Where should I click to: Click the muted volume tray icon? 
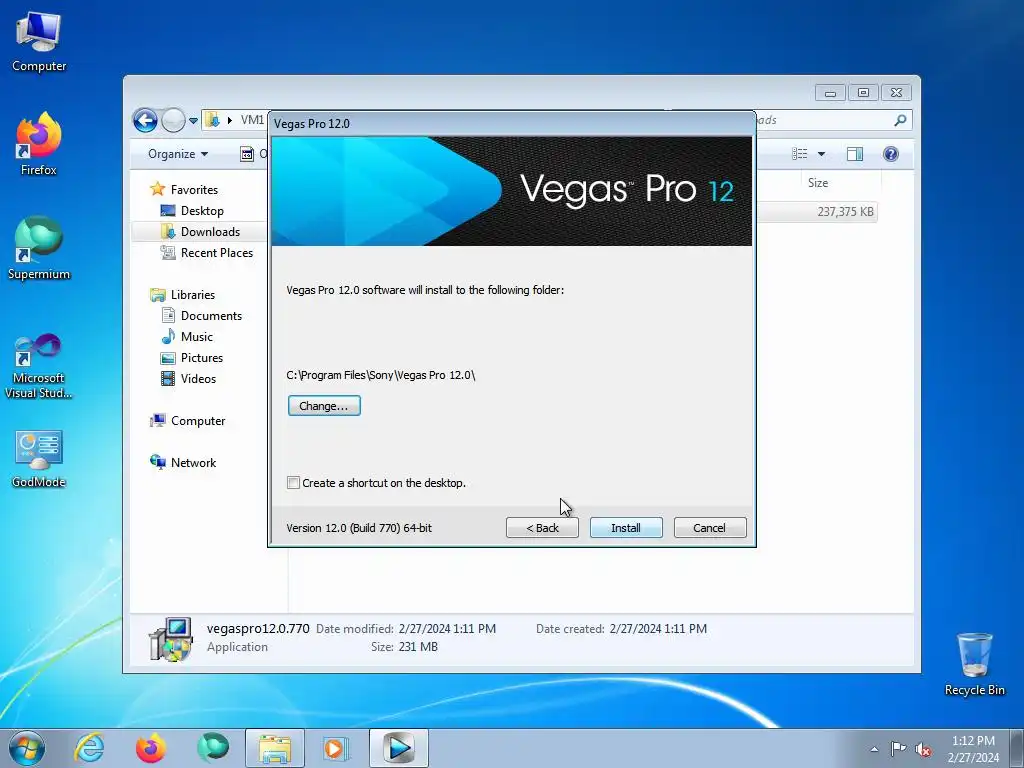click(x=923, y=749)
